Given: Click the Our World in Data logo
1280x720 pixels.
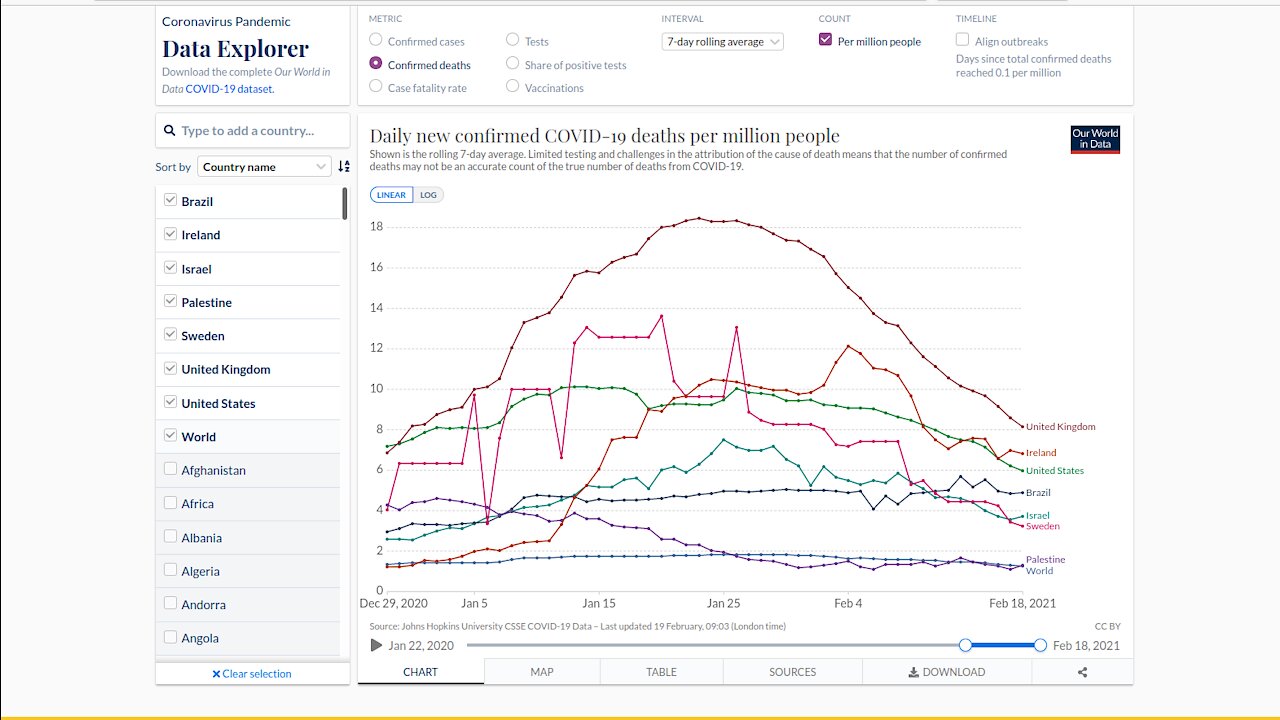Looking at the screenshot, I should 1095,139.
